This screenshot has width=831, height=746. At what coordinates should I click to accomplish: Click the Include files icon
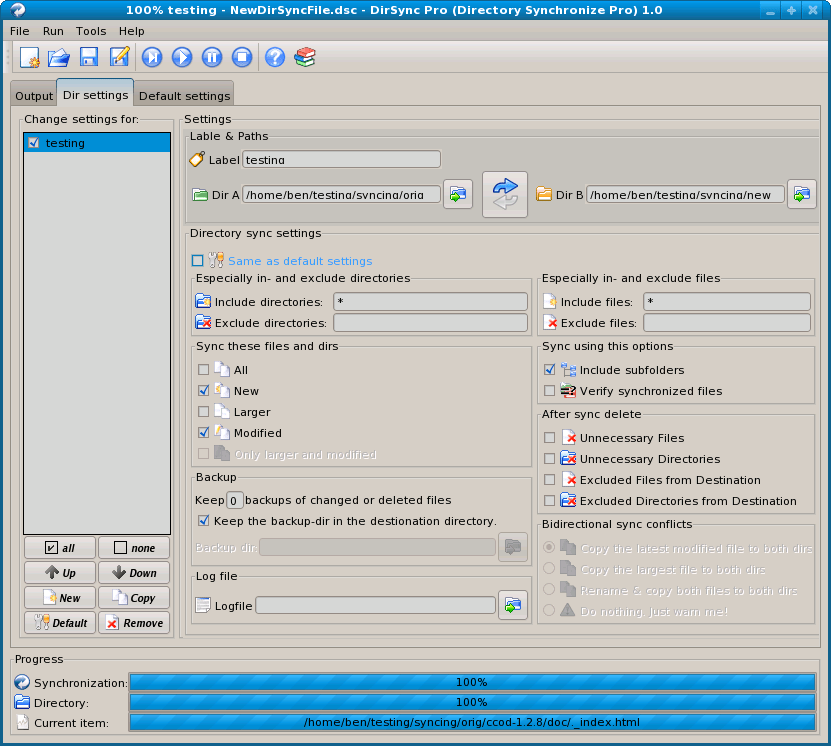[x=550, y=301]
